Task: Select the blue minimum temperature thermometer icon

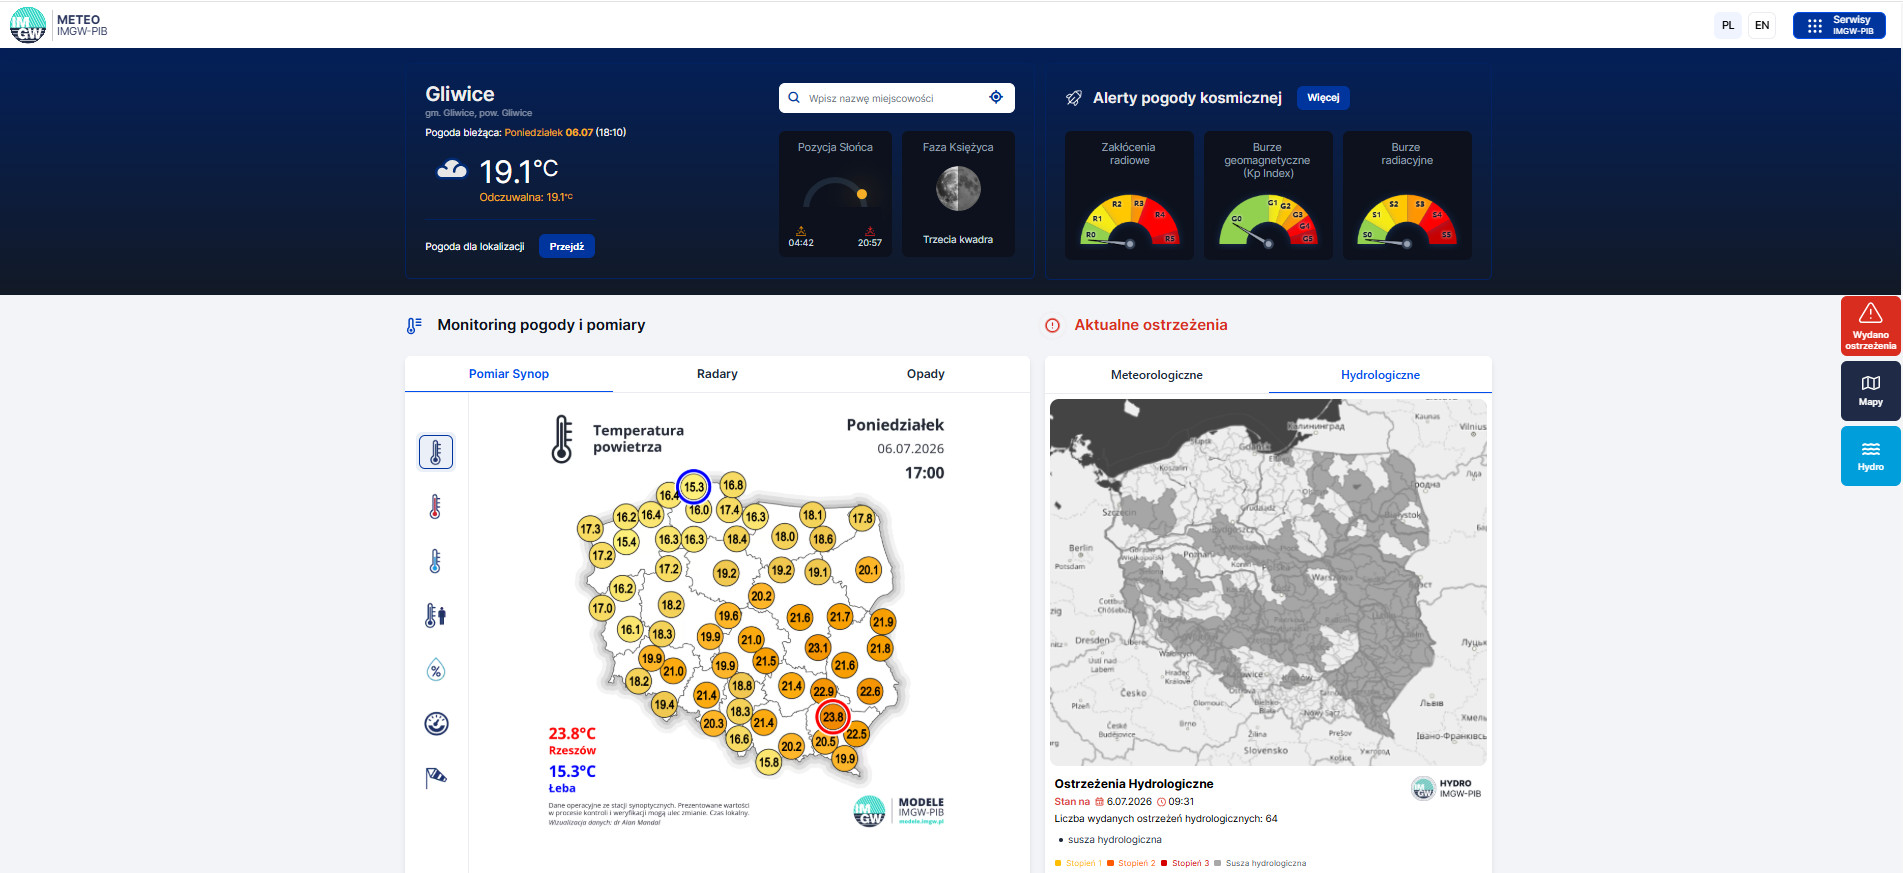Action: click(435, 561)
